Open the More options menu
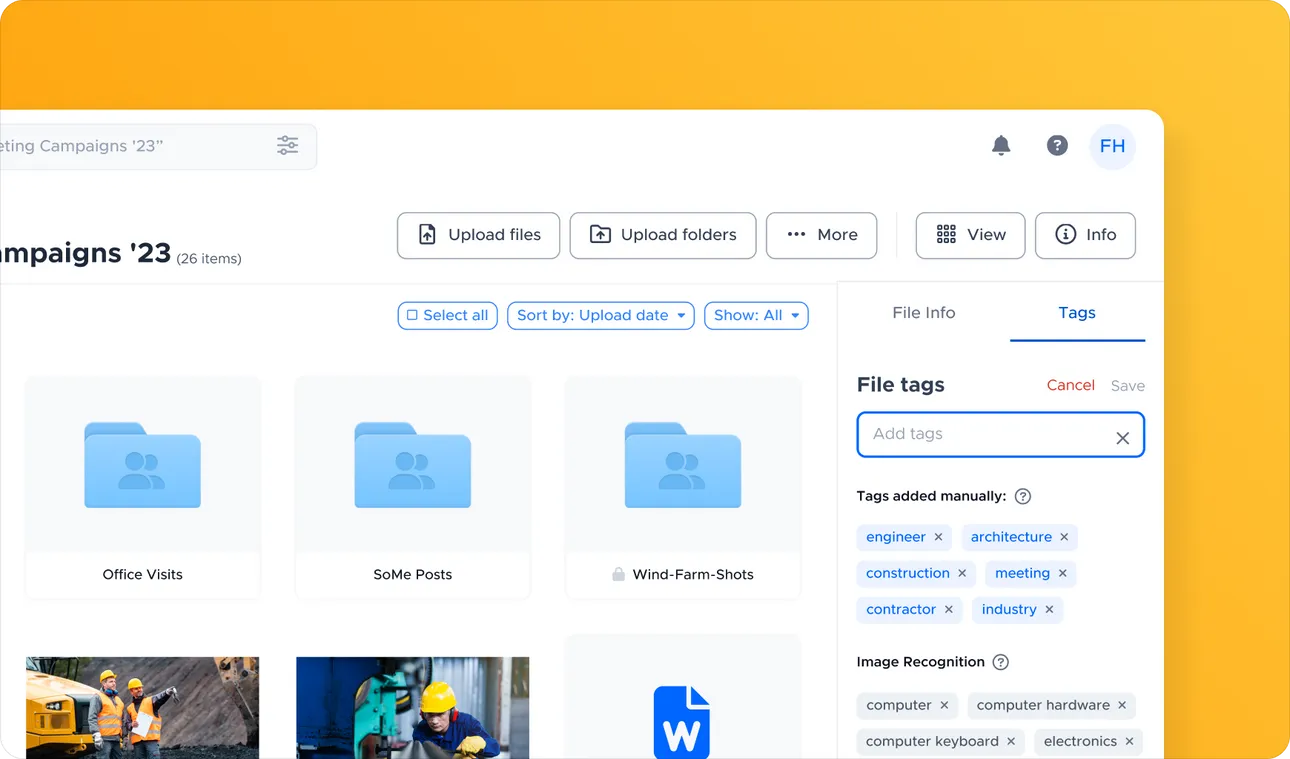The height and width of the screenshot is (759, 1290). pos(822,235)
